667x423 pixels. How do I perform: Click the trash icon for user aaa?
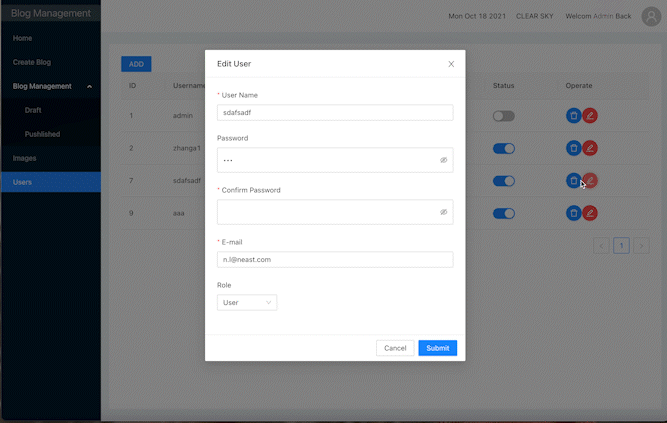pos(573,213)
